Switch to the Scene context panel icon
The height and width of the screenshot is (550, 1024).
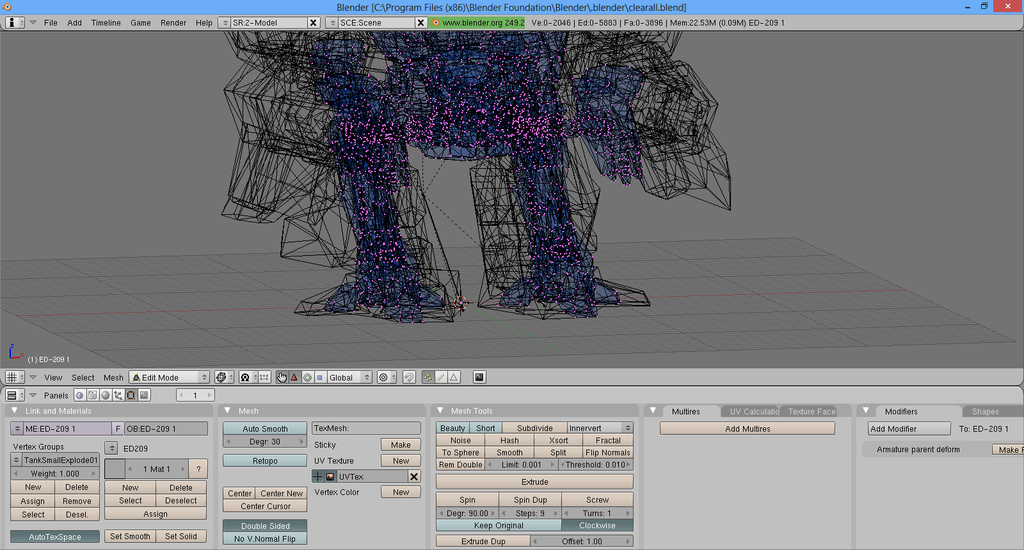tap(144, 395)
